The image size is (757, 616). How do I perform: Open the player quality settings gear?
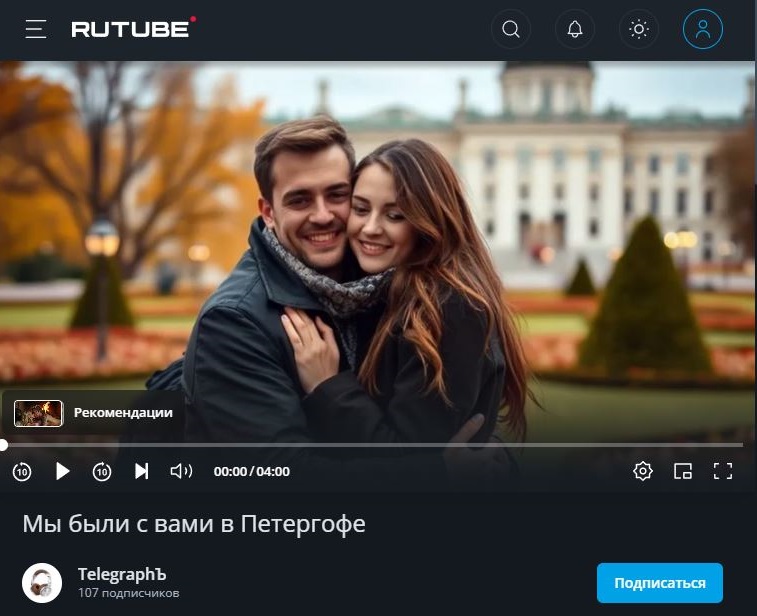[x=643, y=471]
